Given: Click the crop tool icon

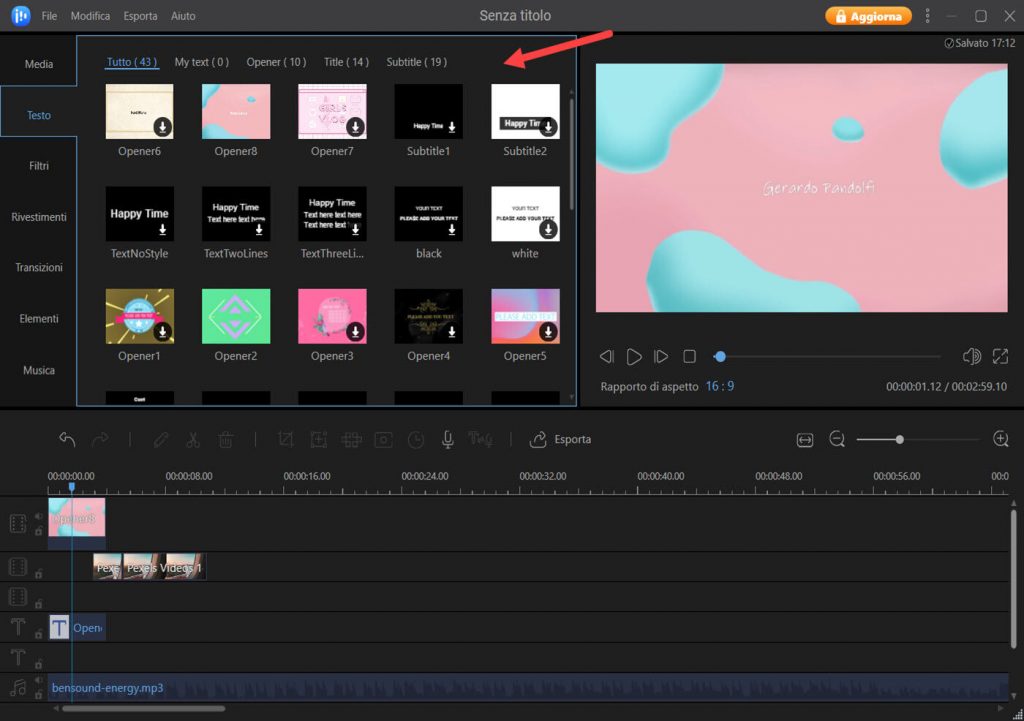Looking at the screenshot, I should coord(286,439).
